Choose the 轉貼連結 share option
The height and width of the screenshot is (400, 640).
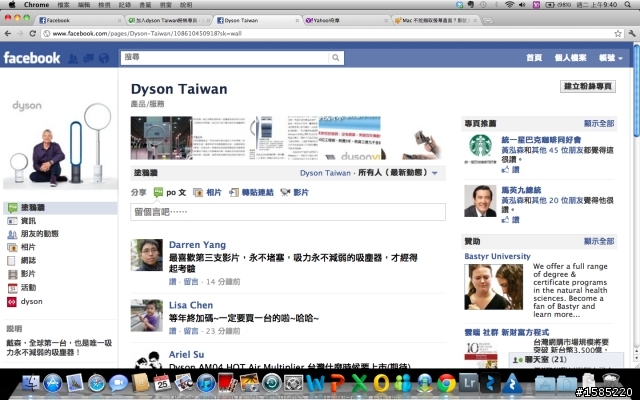251,192
